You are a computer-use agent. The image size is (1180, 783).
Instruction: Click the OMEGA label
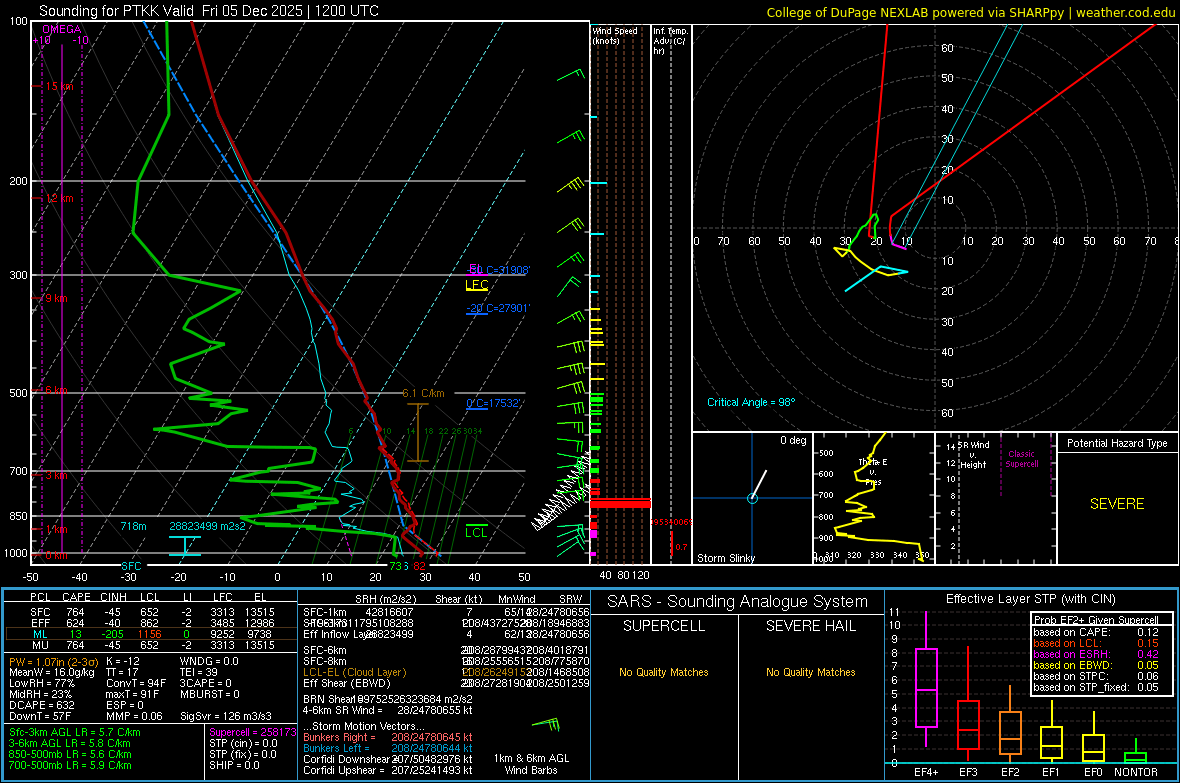[x=62, y=29]
